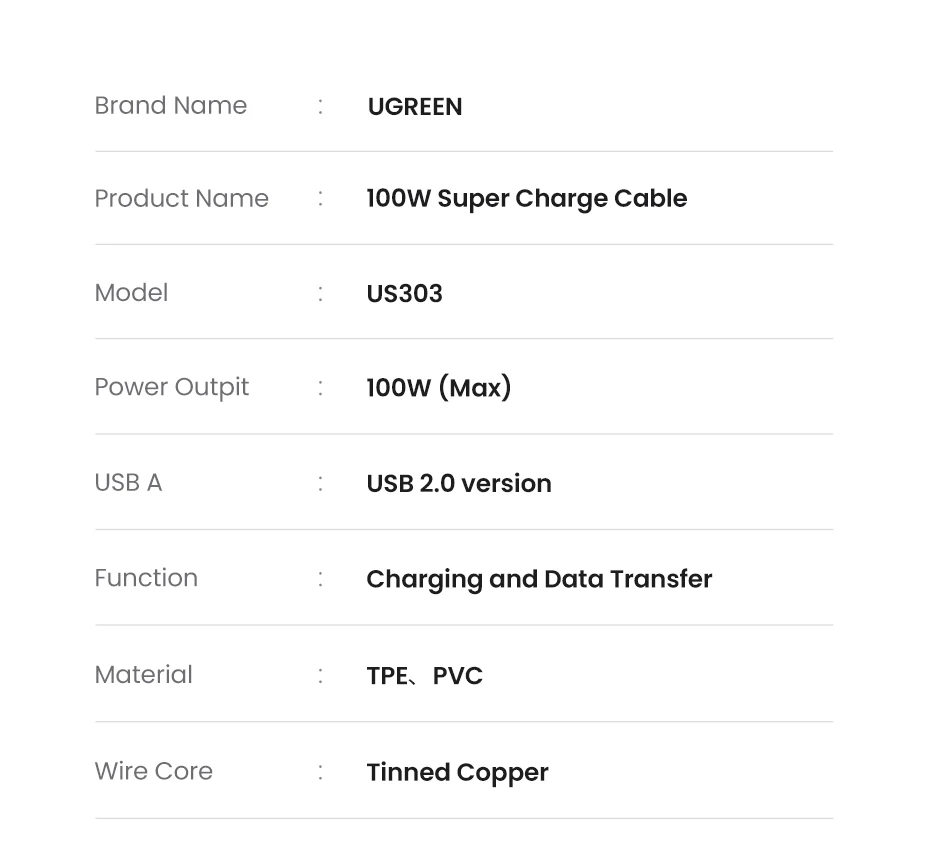The height and width of the screenshot is (868, 930).
Task: Select the Tinned Copper value
Action: pyautogui.click(x=457, y=772)
